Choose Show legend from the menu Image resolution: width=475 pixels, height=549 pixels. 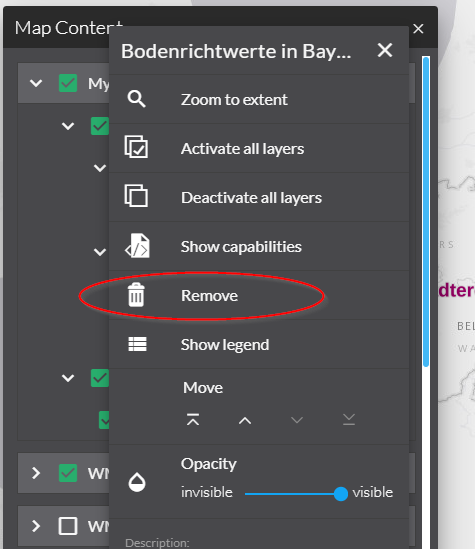click(259, 344)
